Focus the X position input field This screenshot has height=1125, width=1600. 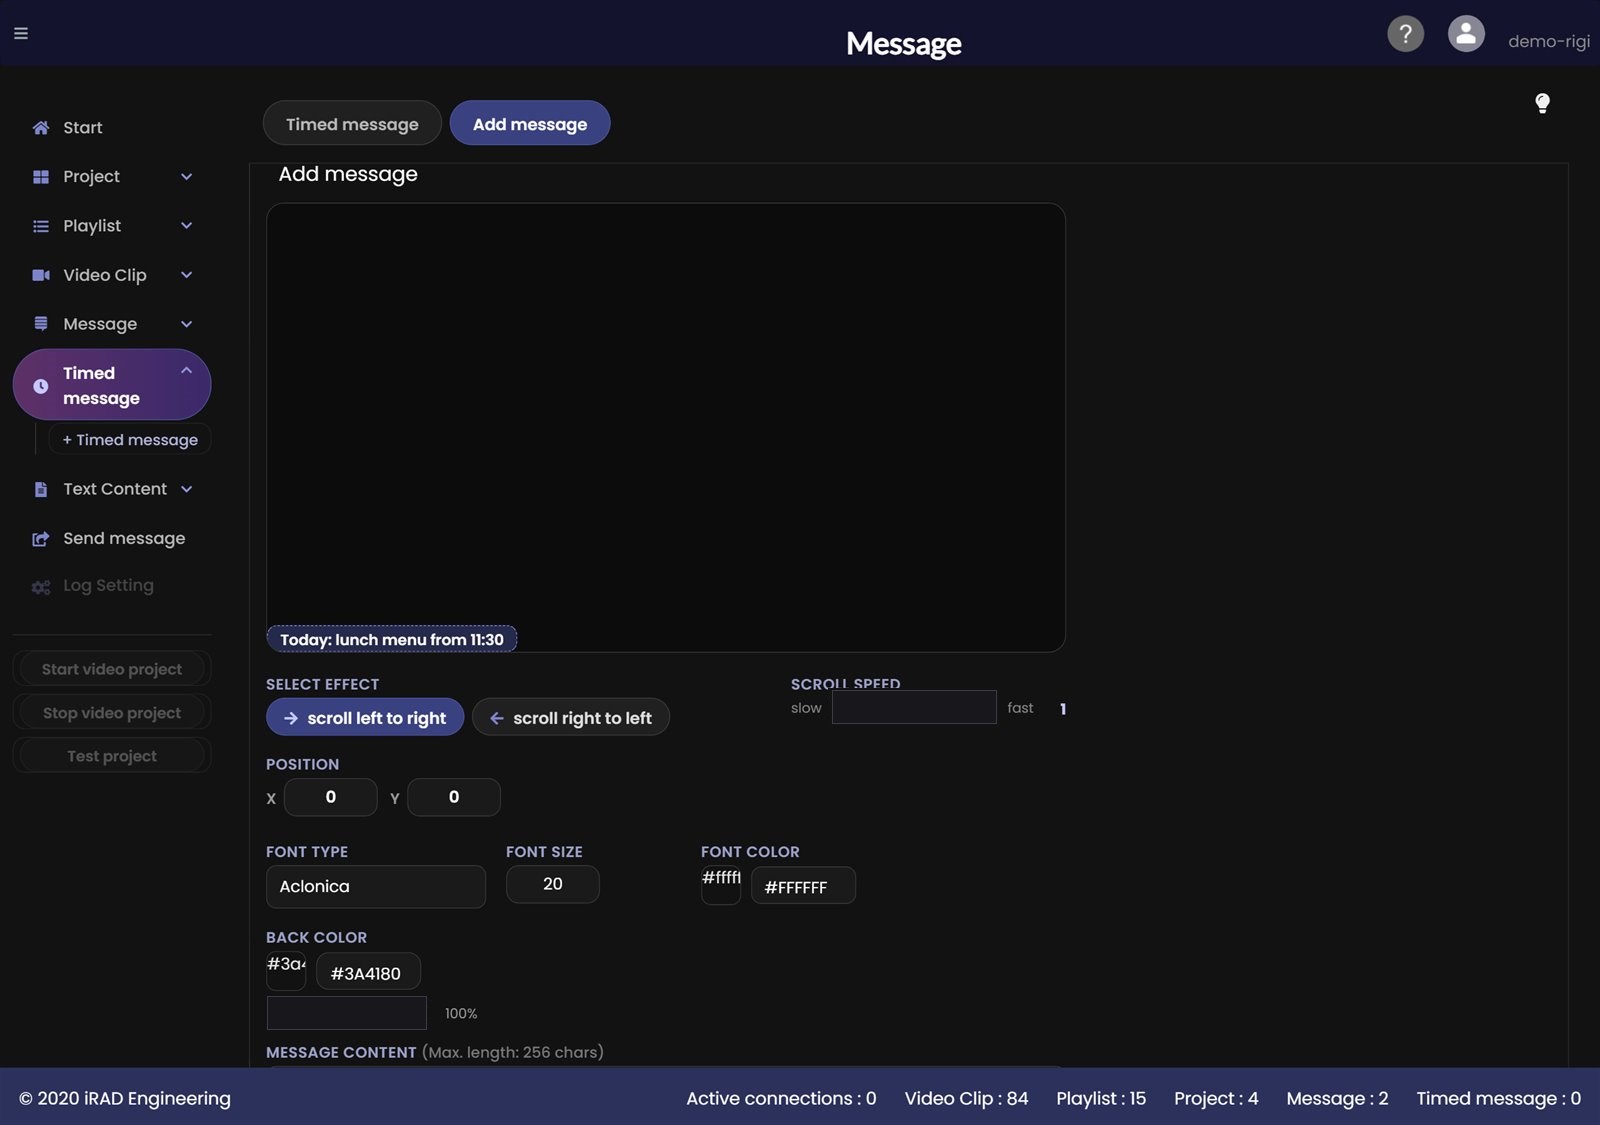click(x=331, y=797)
